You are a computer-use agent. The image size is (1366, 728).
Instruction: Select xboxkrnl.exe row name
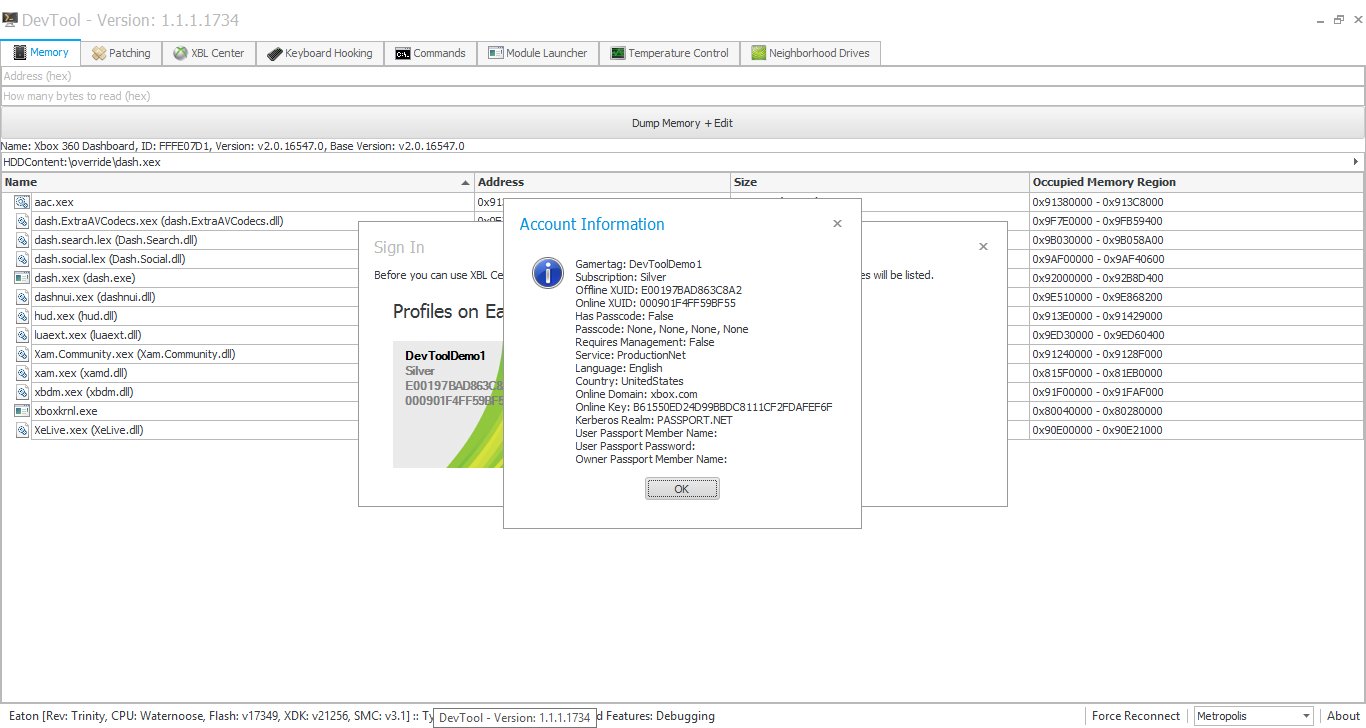pyautogui.click(x=66, y=411)
